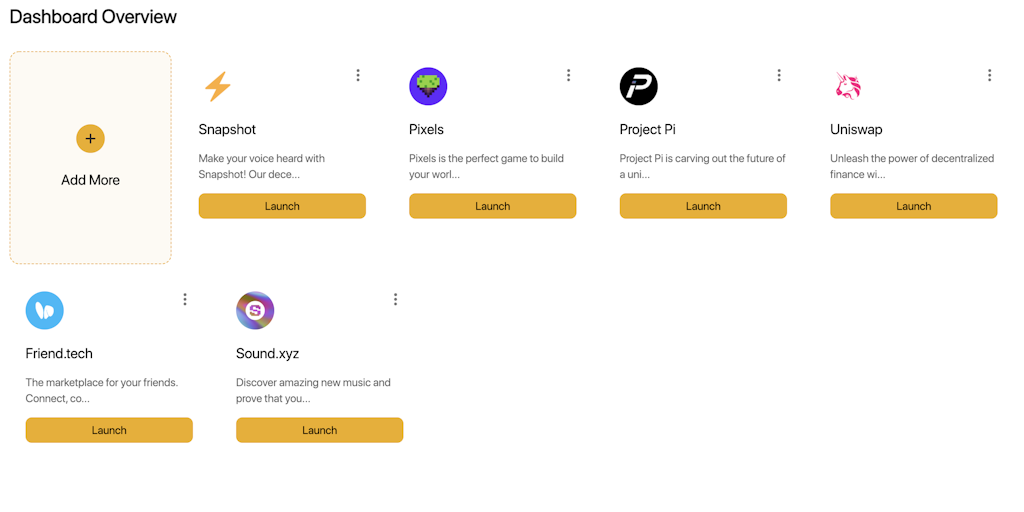Launch the Snapshot app

tap(282, 206)
